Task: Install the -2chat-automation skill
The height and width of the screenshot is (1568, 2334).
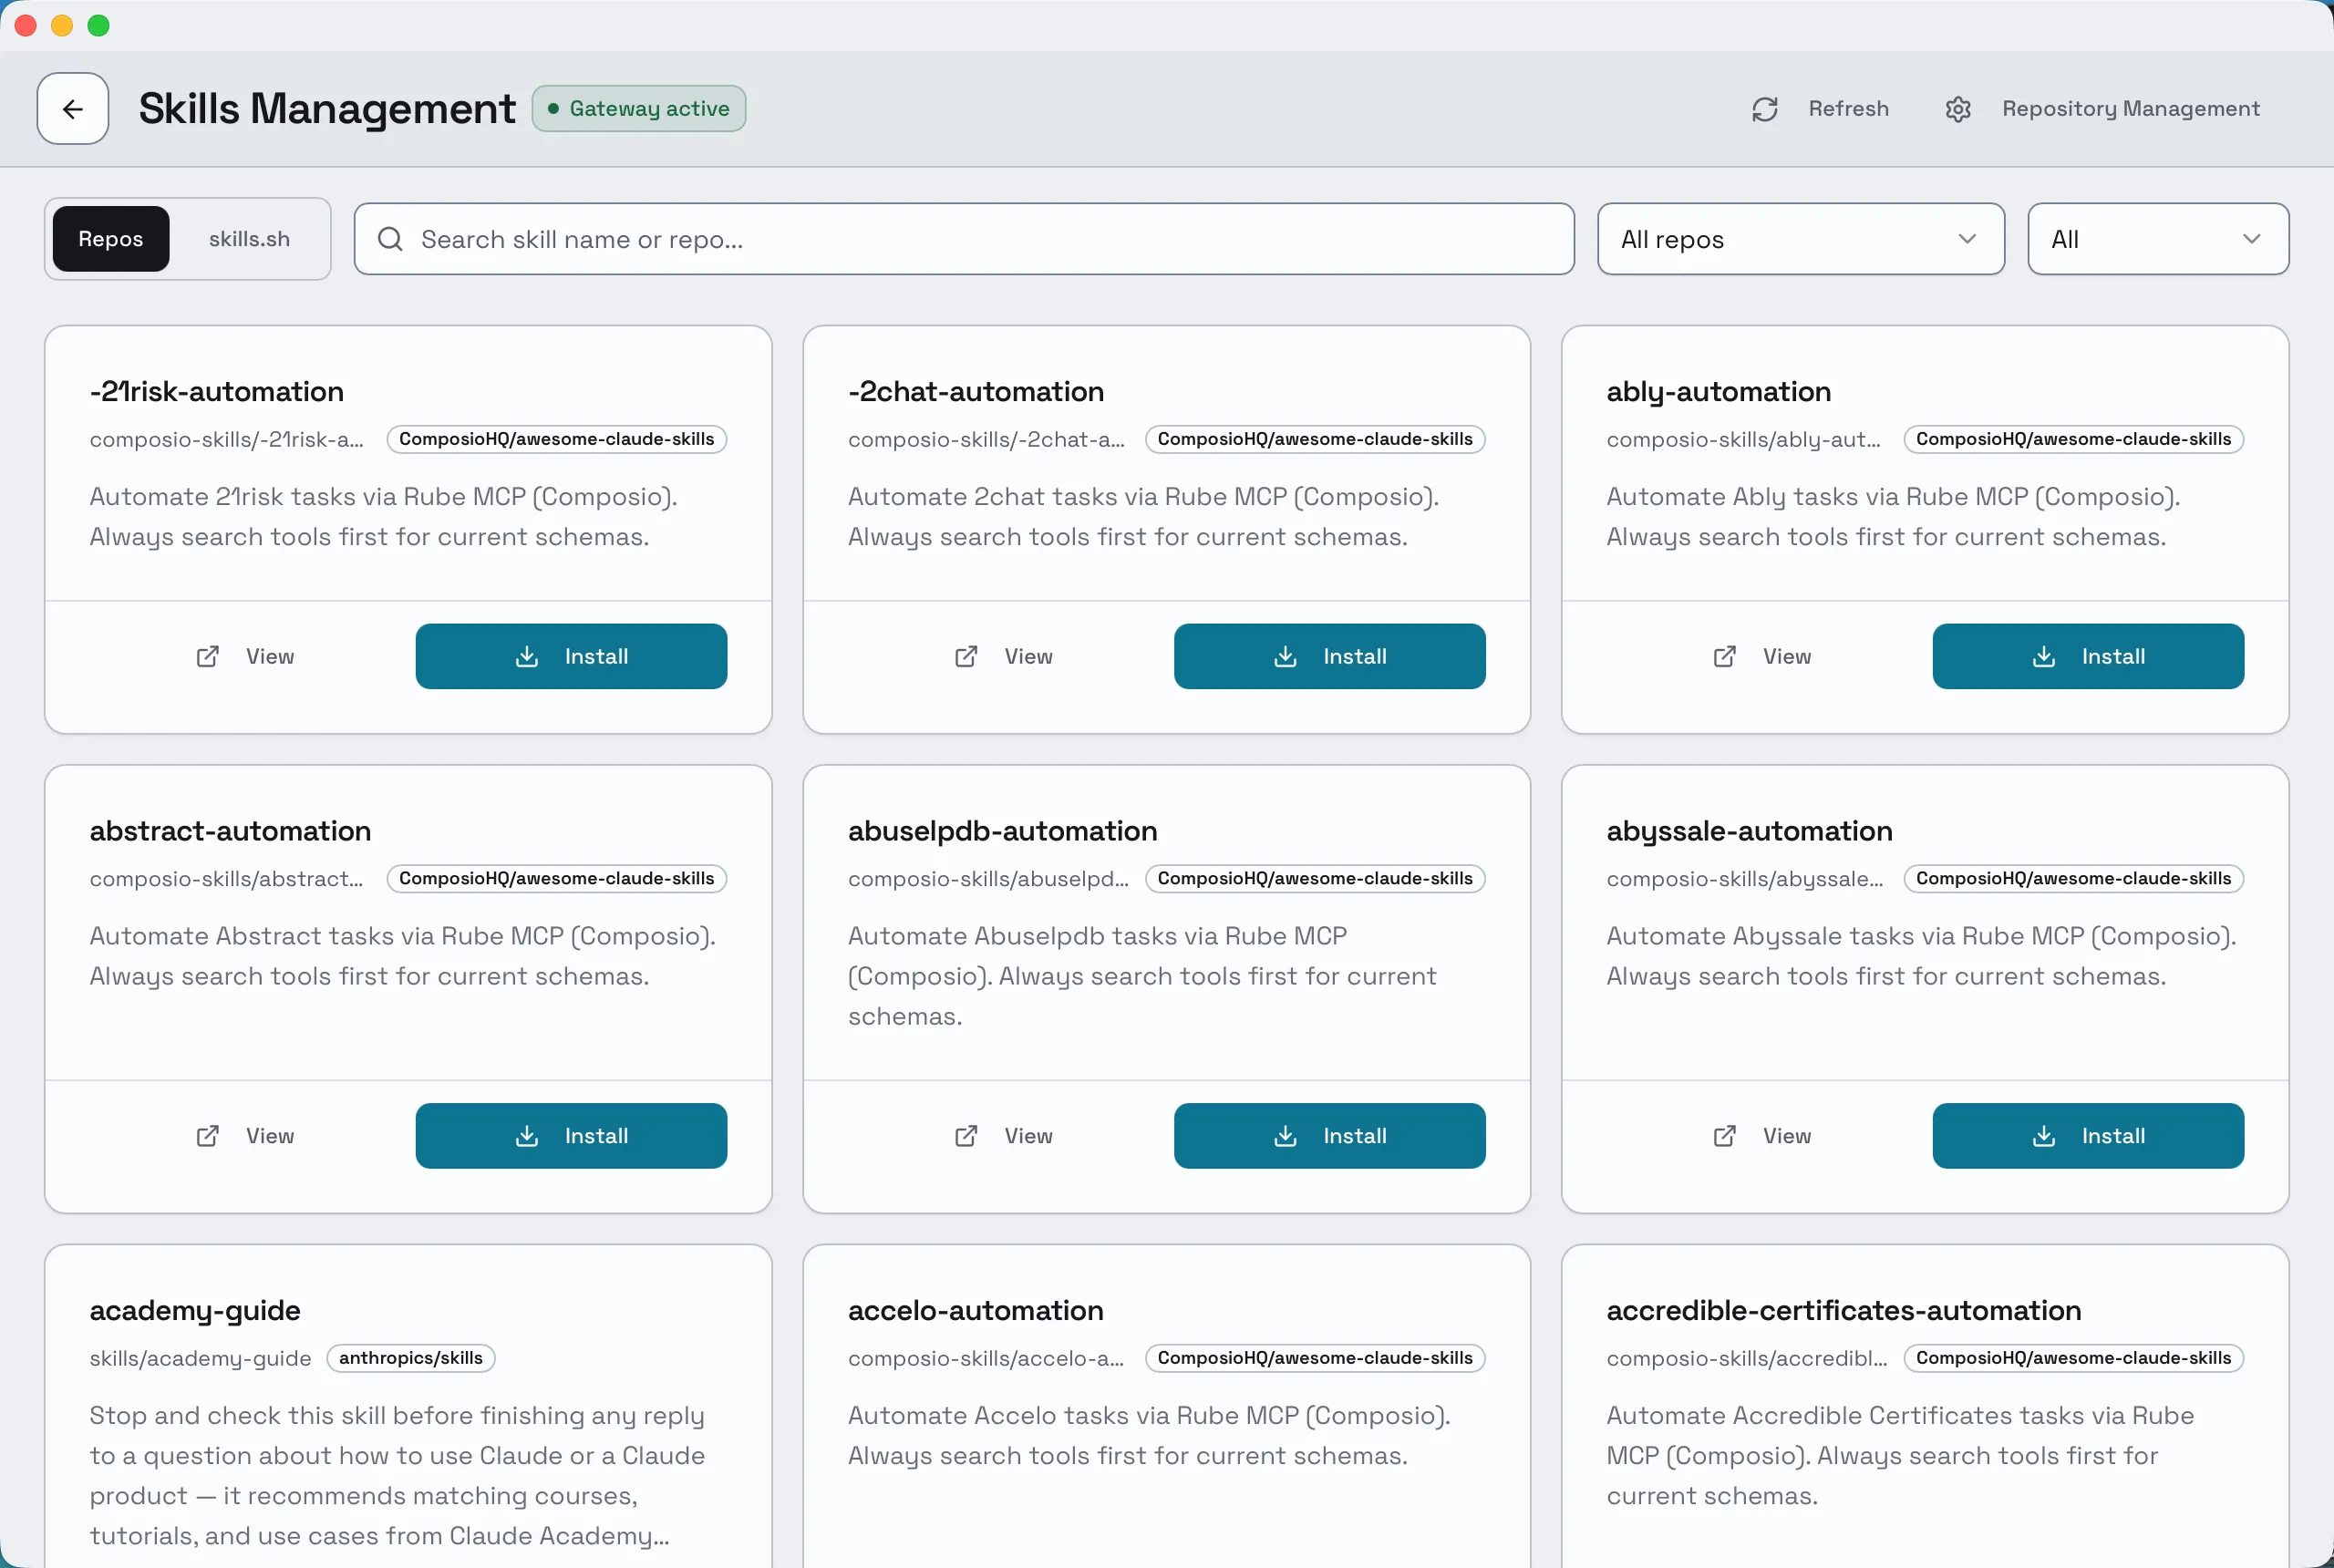Action: click(x=1330, y=657)
